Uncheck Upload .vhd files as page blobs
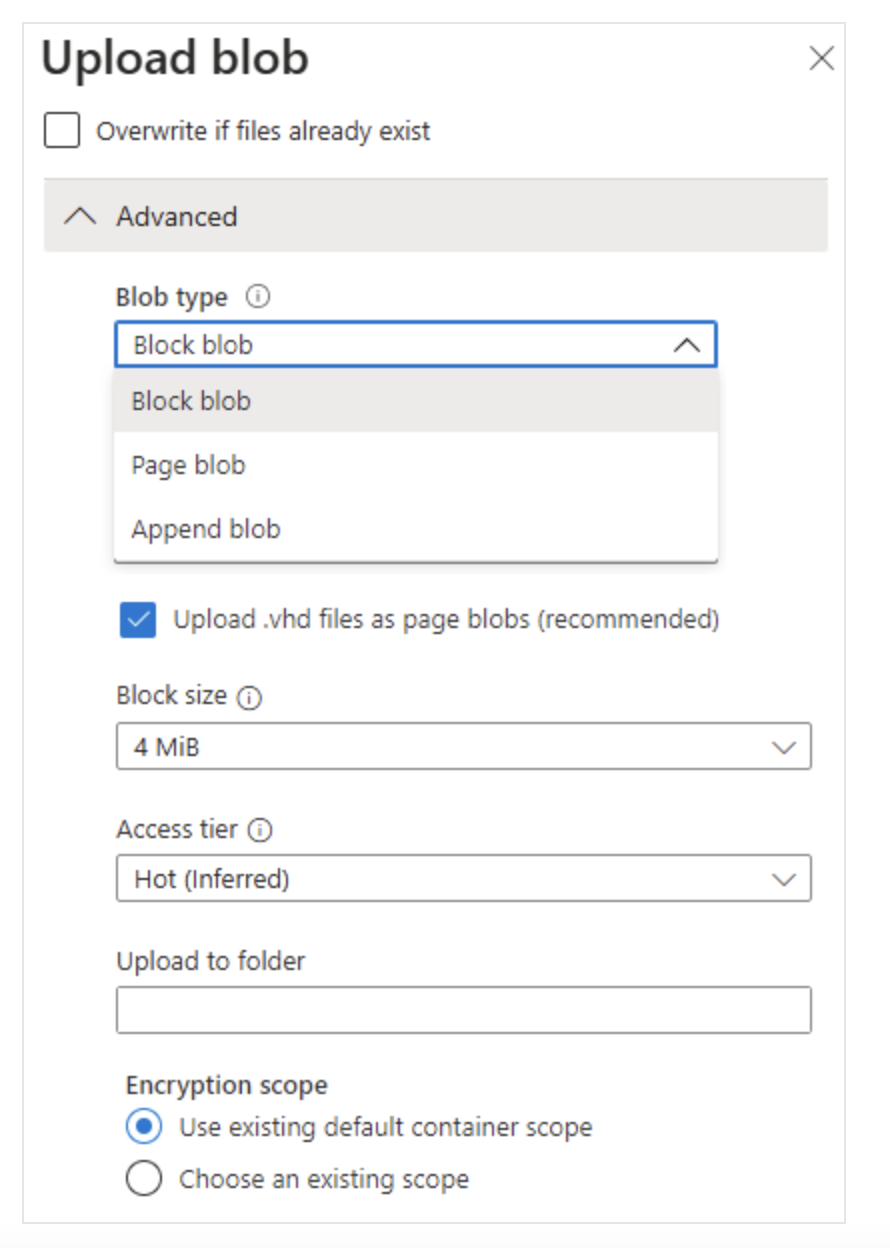This screenshot has height=1248, width=890. [x=138, y=620]
